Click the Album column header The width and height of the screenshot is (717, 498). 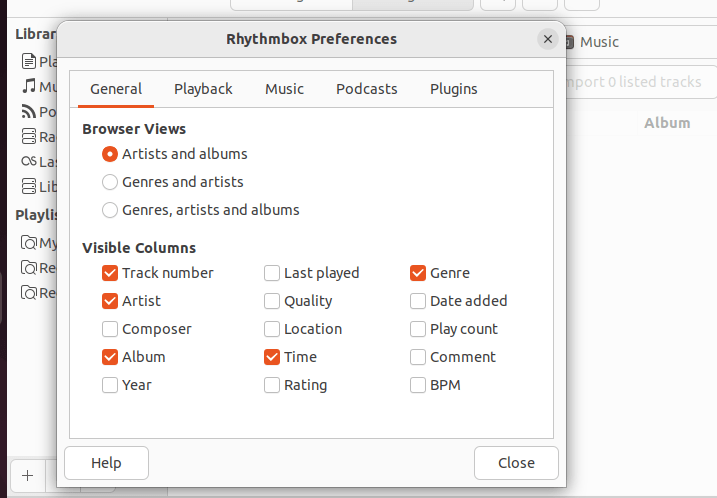(667, 123)
